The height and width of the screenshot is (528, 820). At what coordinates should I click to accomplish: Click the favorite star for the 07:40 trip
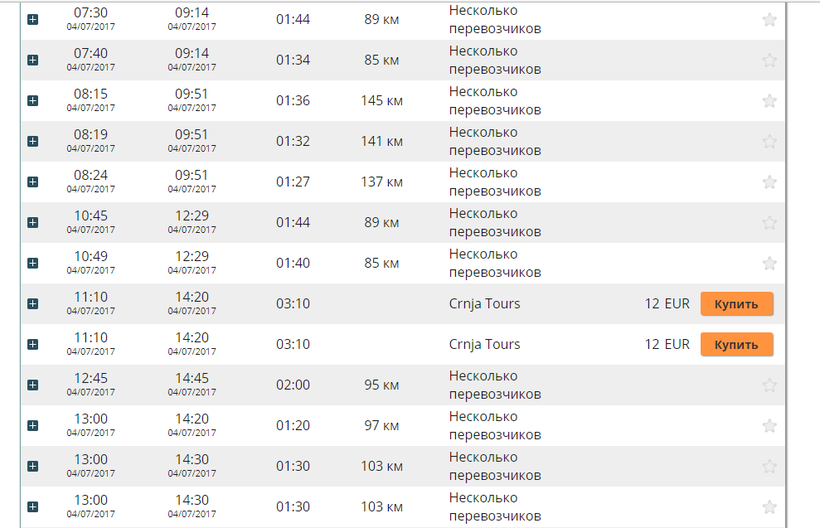point(769,60)
